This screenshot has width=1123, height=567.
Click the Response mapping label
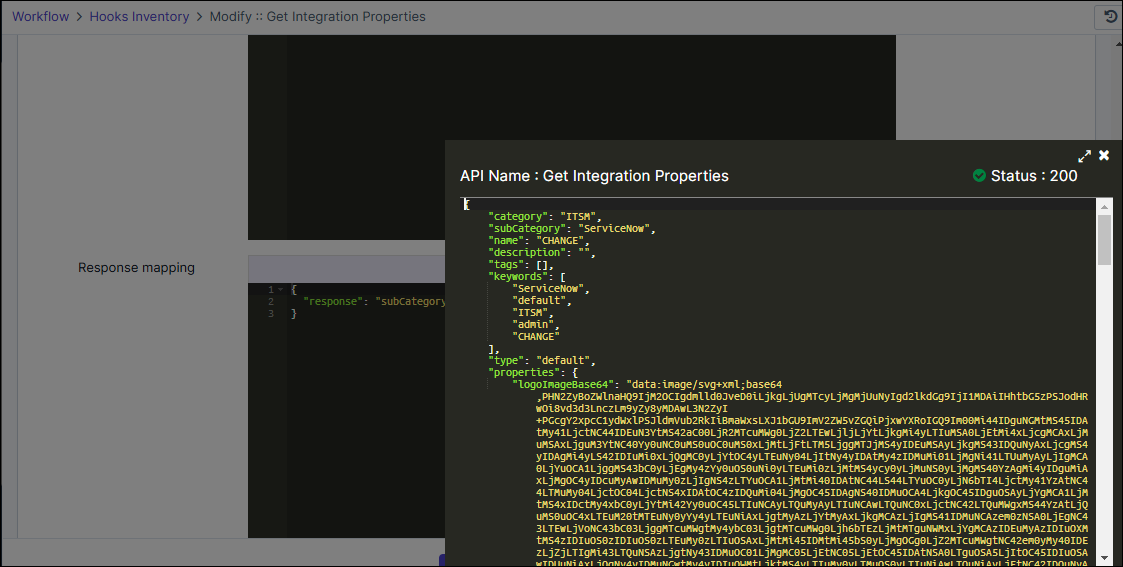136,268
